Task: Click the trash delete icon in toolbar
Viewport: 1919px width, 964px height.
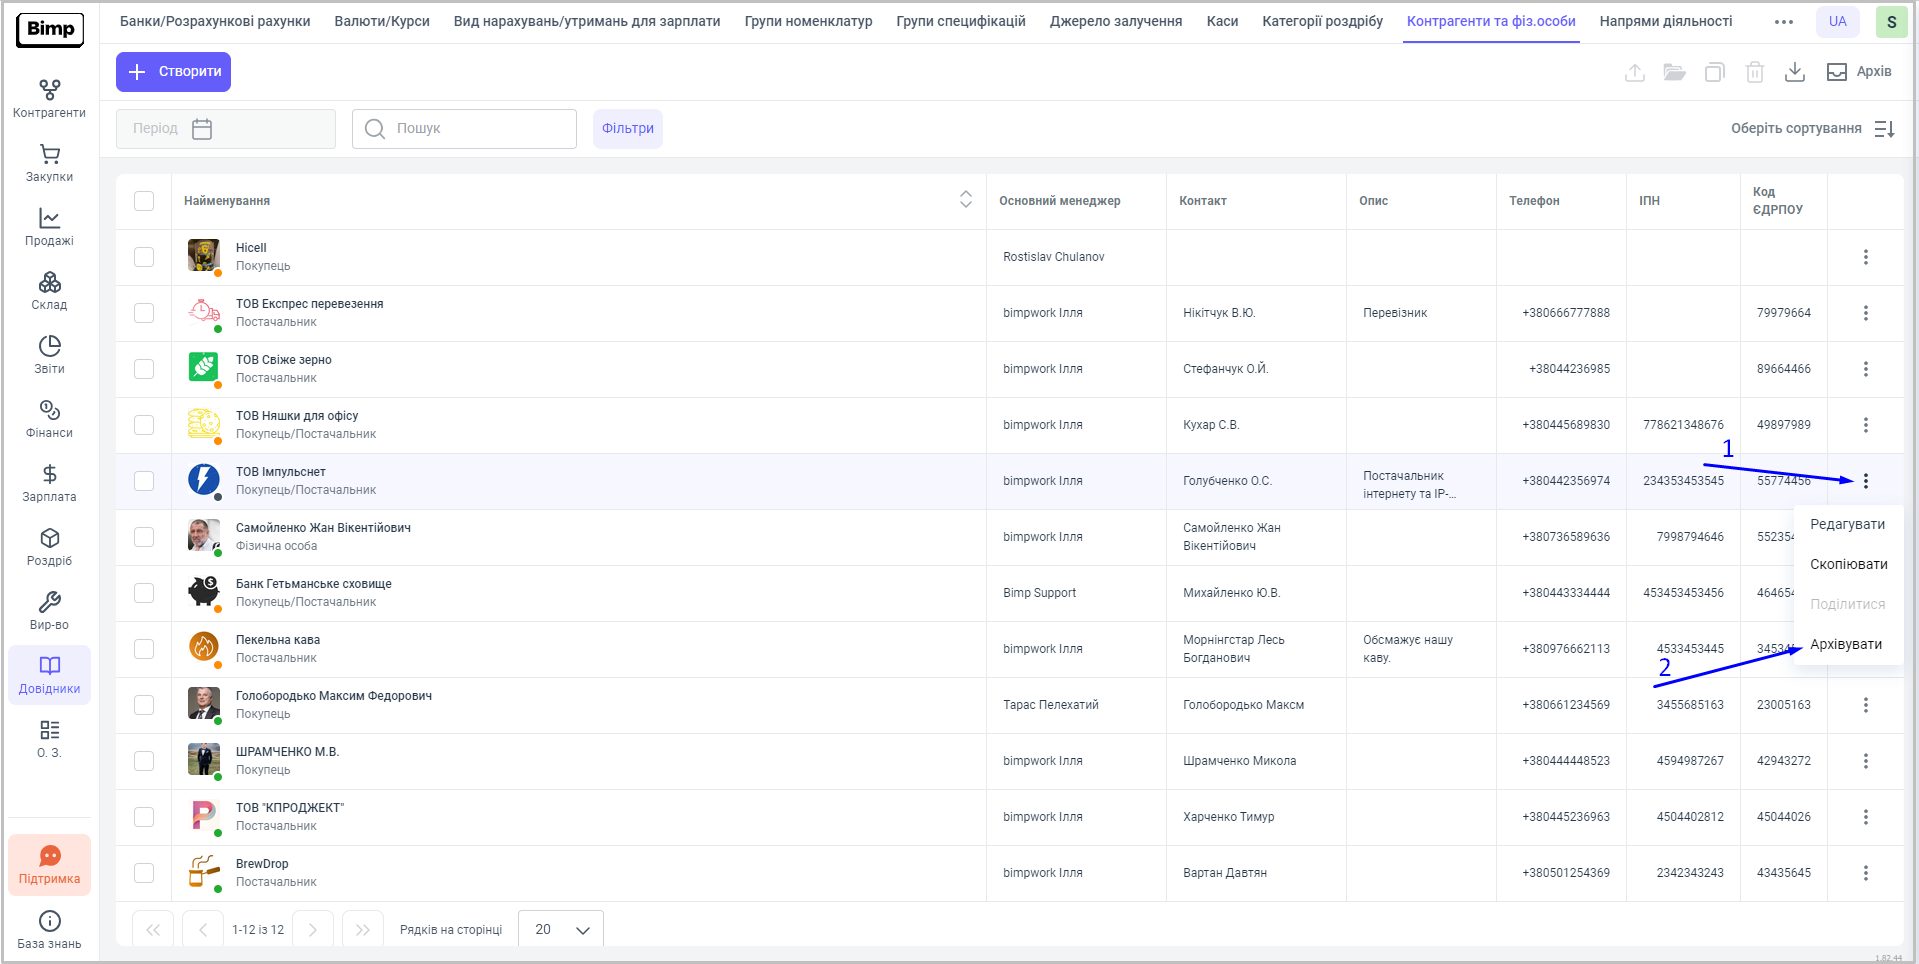Action: point(1754,72)
